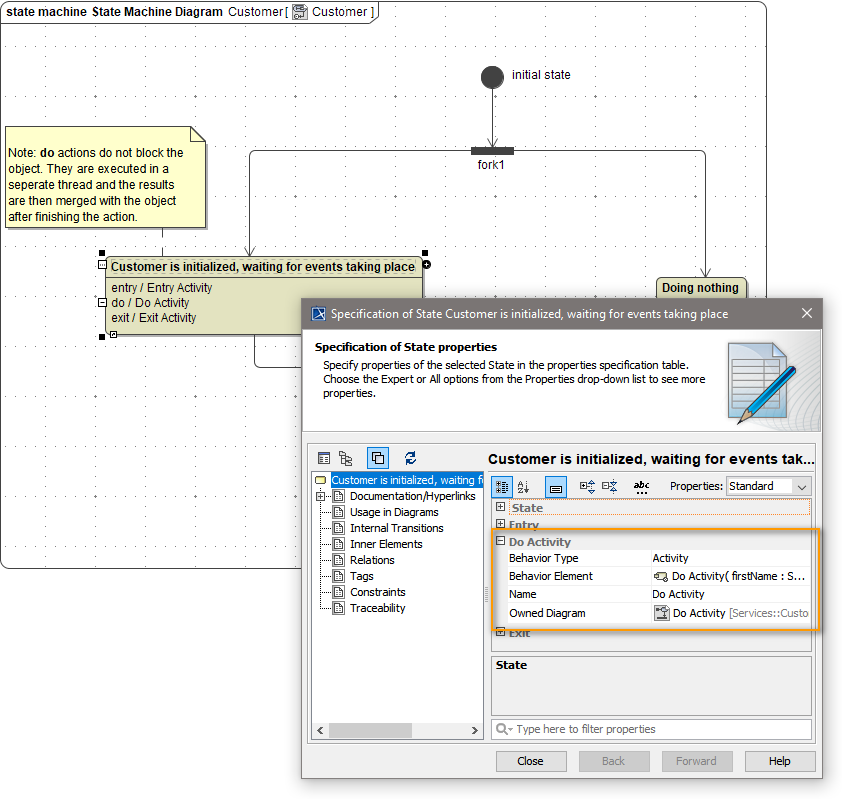Click the collapse all properties icon
This screenshot has width=842, height=799.
pyautogui.click(x=609, y=487)
